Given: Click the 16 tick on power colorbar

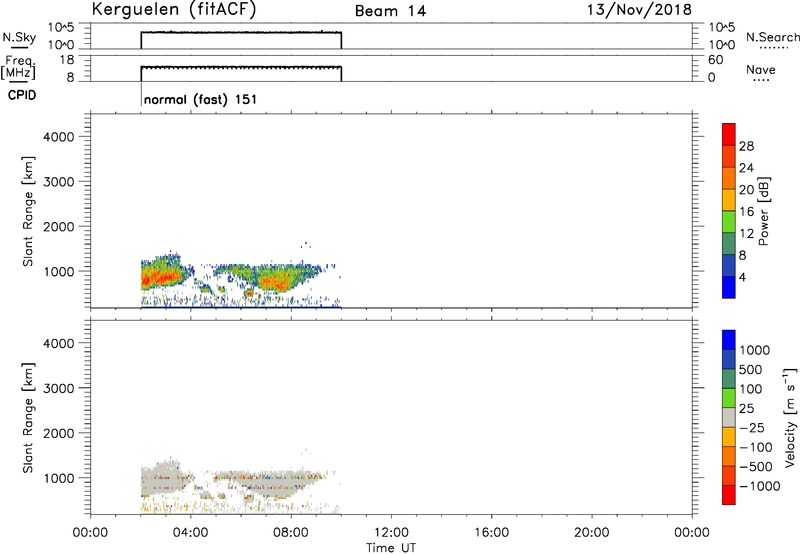Looking at the screenshot, I should click(x=746, y=212).
